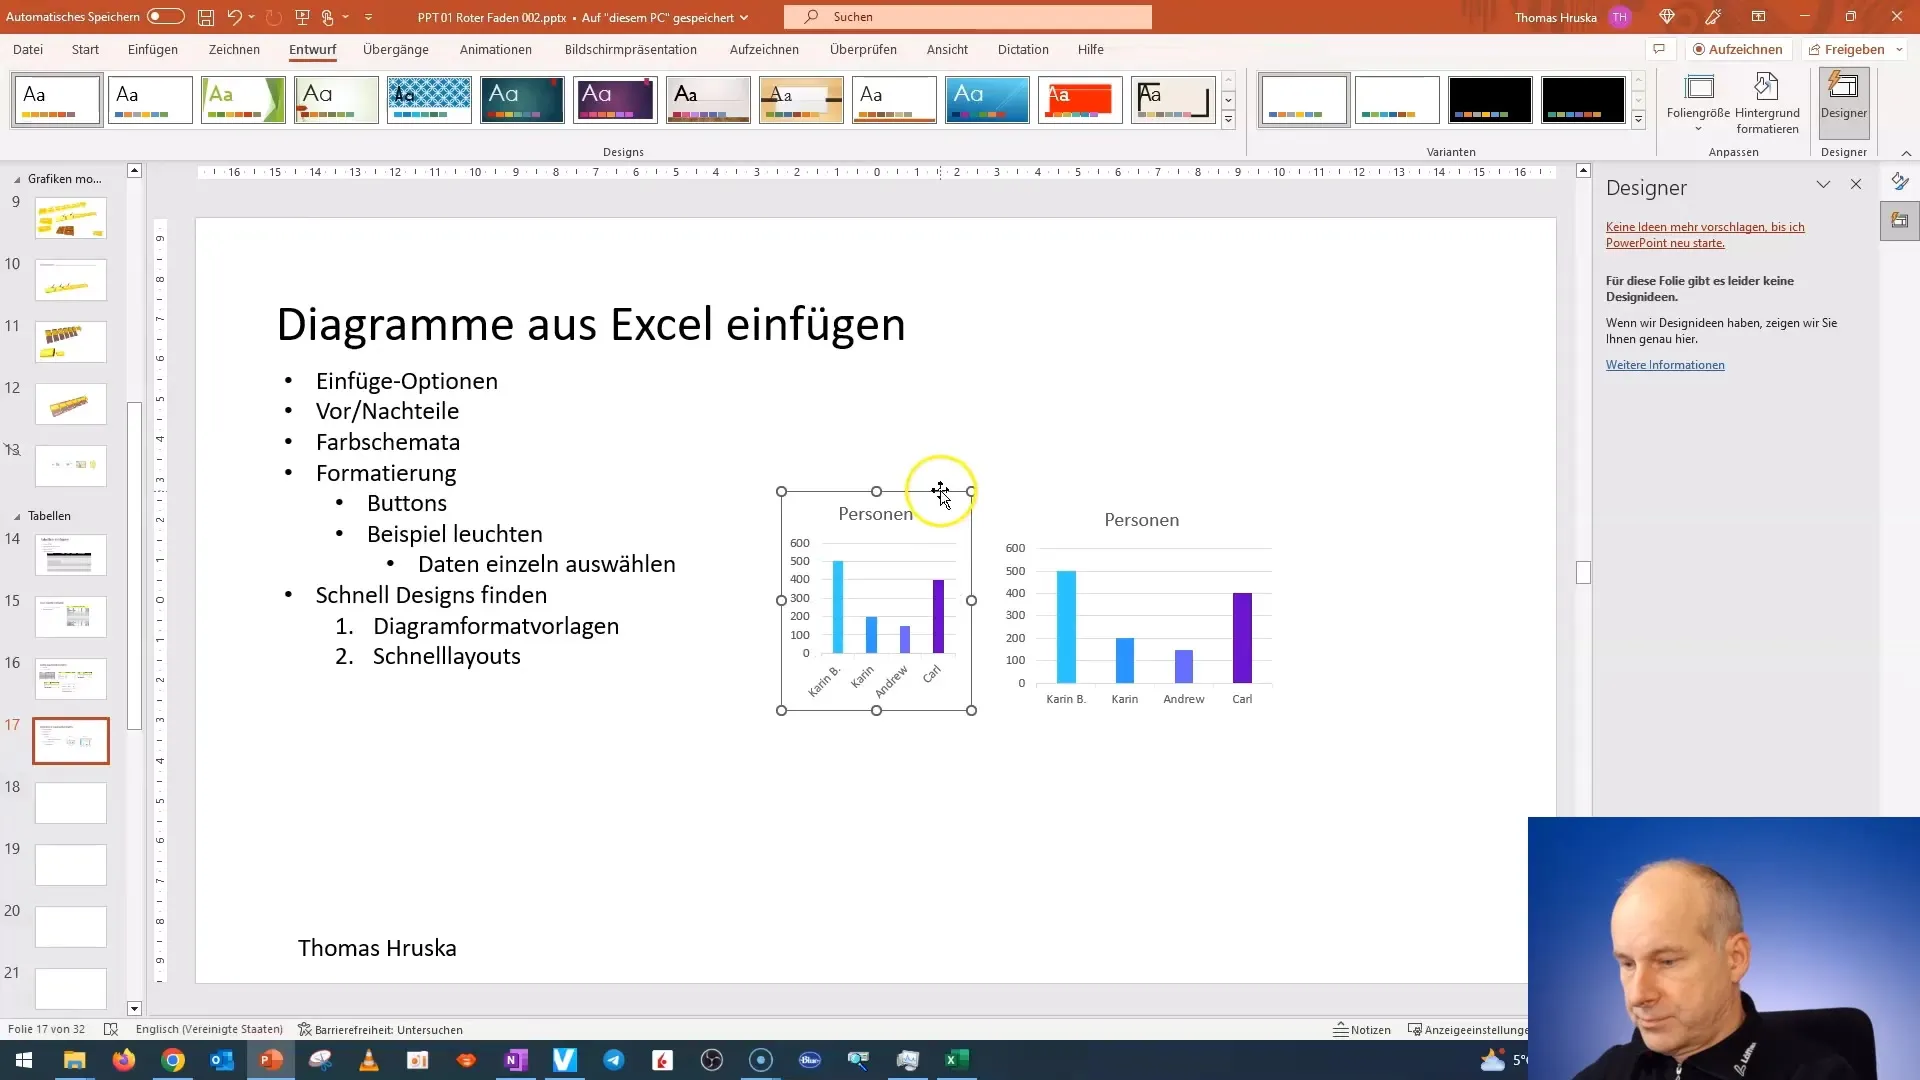The image size is (1920, 1080).
Task: Click the Undo arrow icon in the toolbar
Action: [233, 16]
